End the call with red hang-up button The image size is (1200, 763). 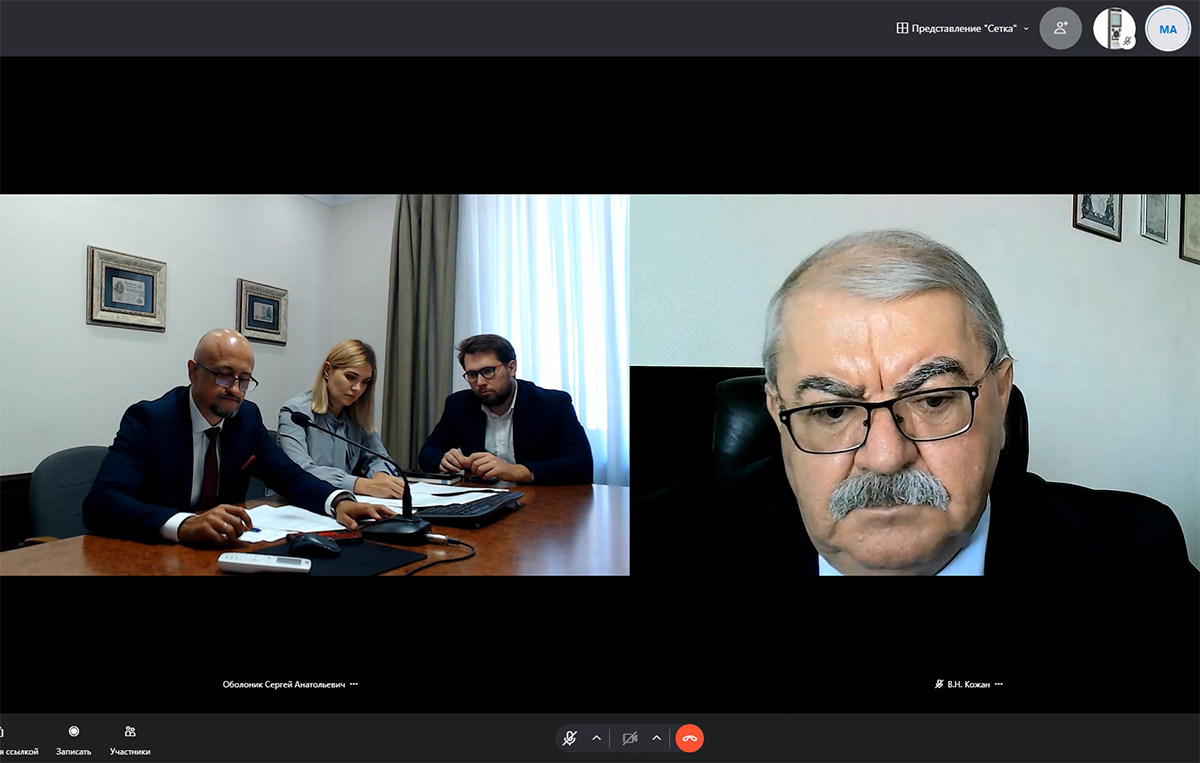[x=690, y=738]
